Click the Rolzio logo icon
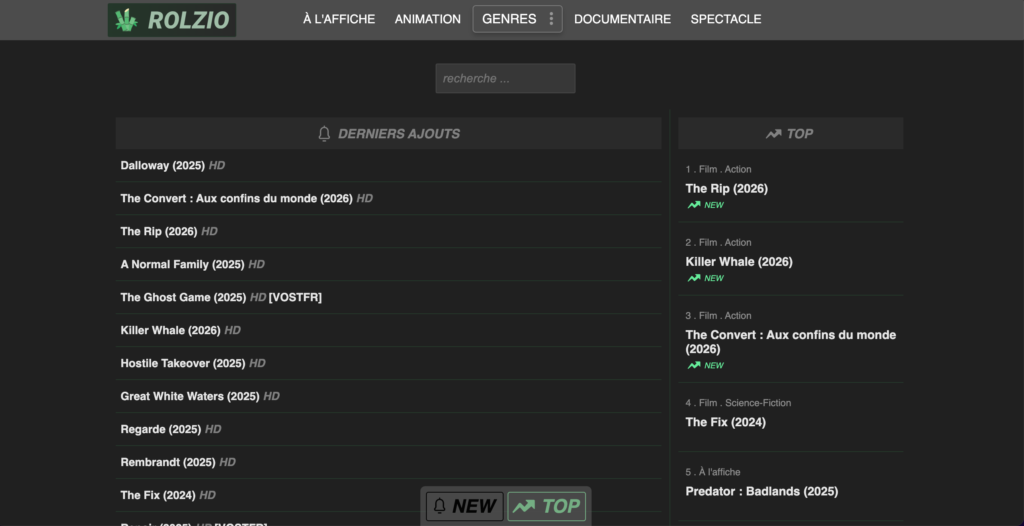 [x=126, y=20]
